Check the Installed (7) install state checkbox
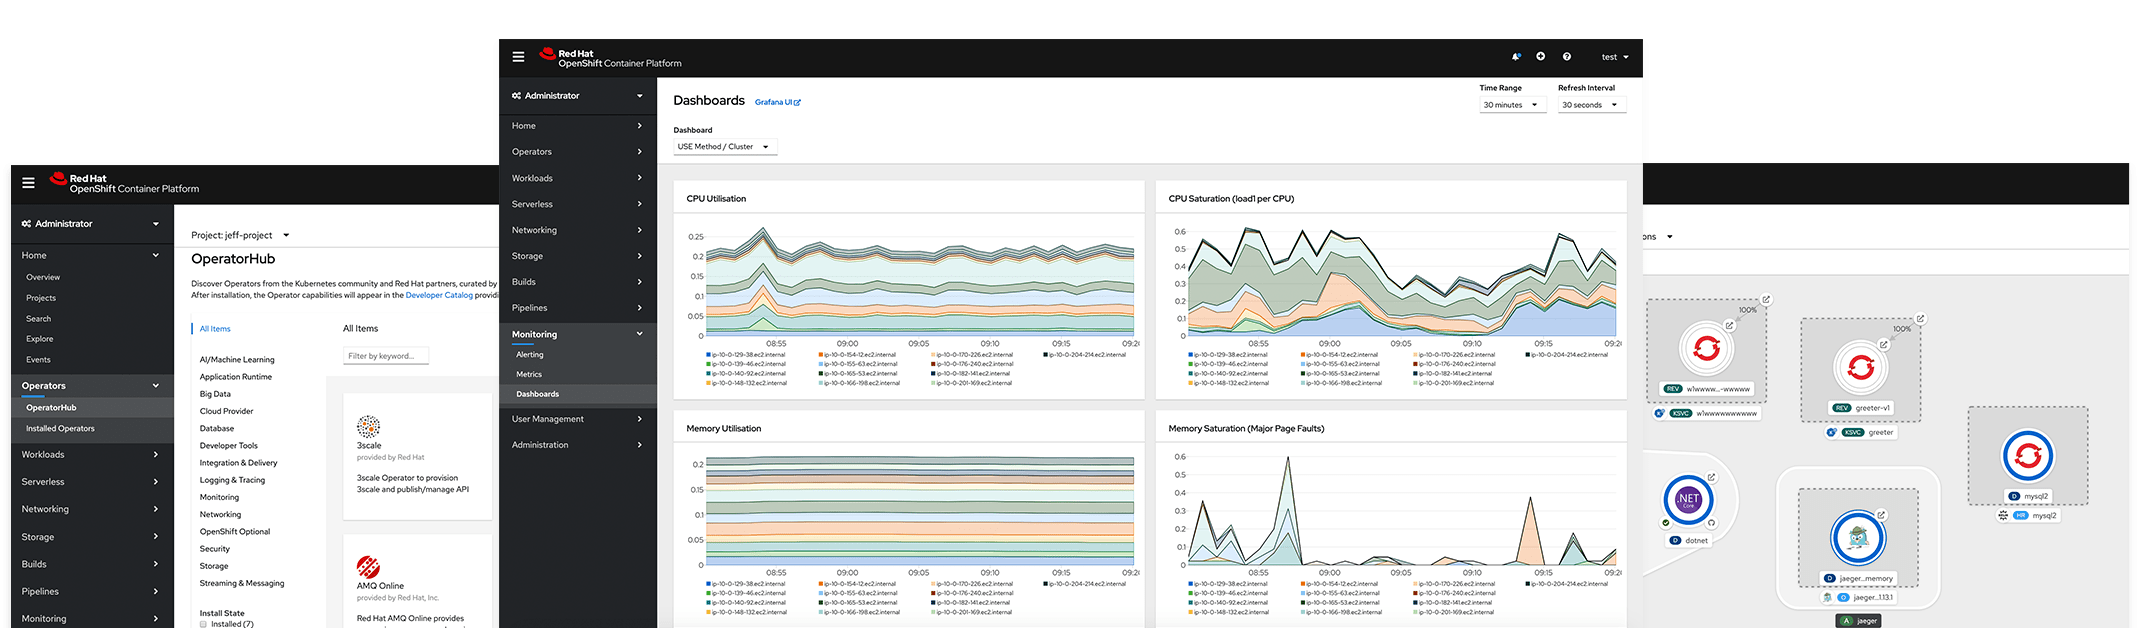The width and height of the screenshot is (2142, 628). (203, 624)
